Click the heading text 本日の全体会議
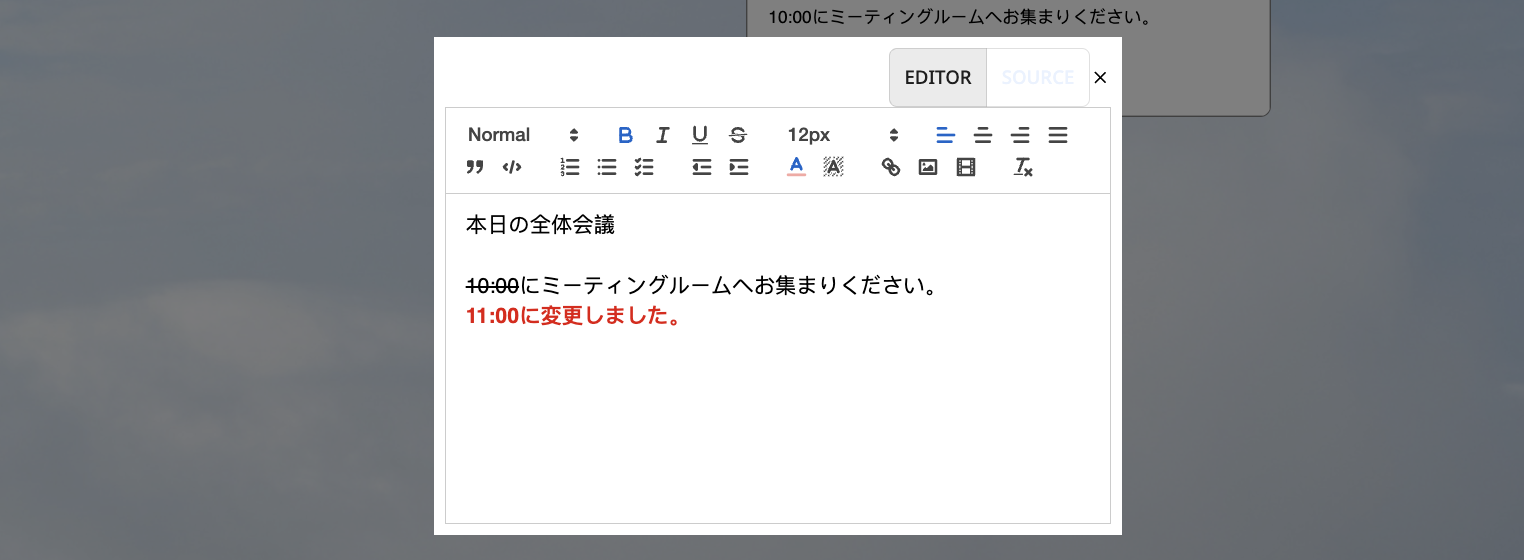The image size is (1524, 560). pos(540,225)
